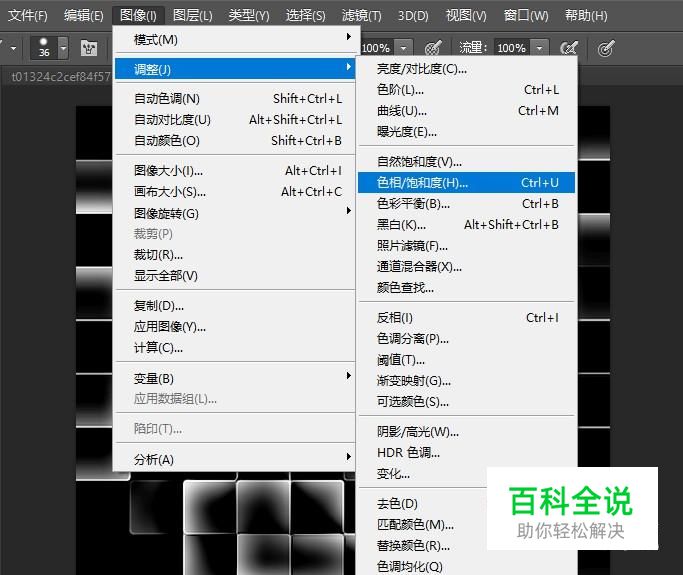The width and height of the screenshot is (683, 575).
Task: Open the 图像(I) menu
Action: 138,16
